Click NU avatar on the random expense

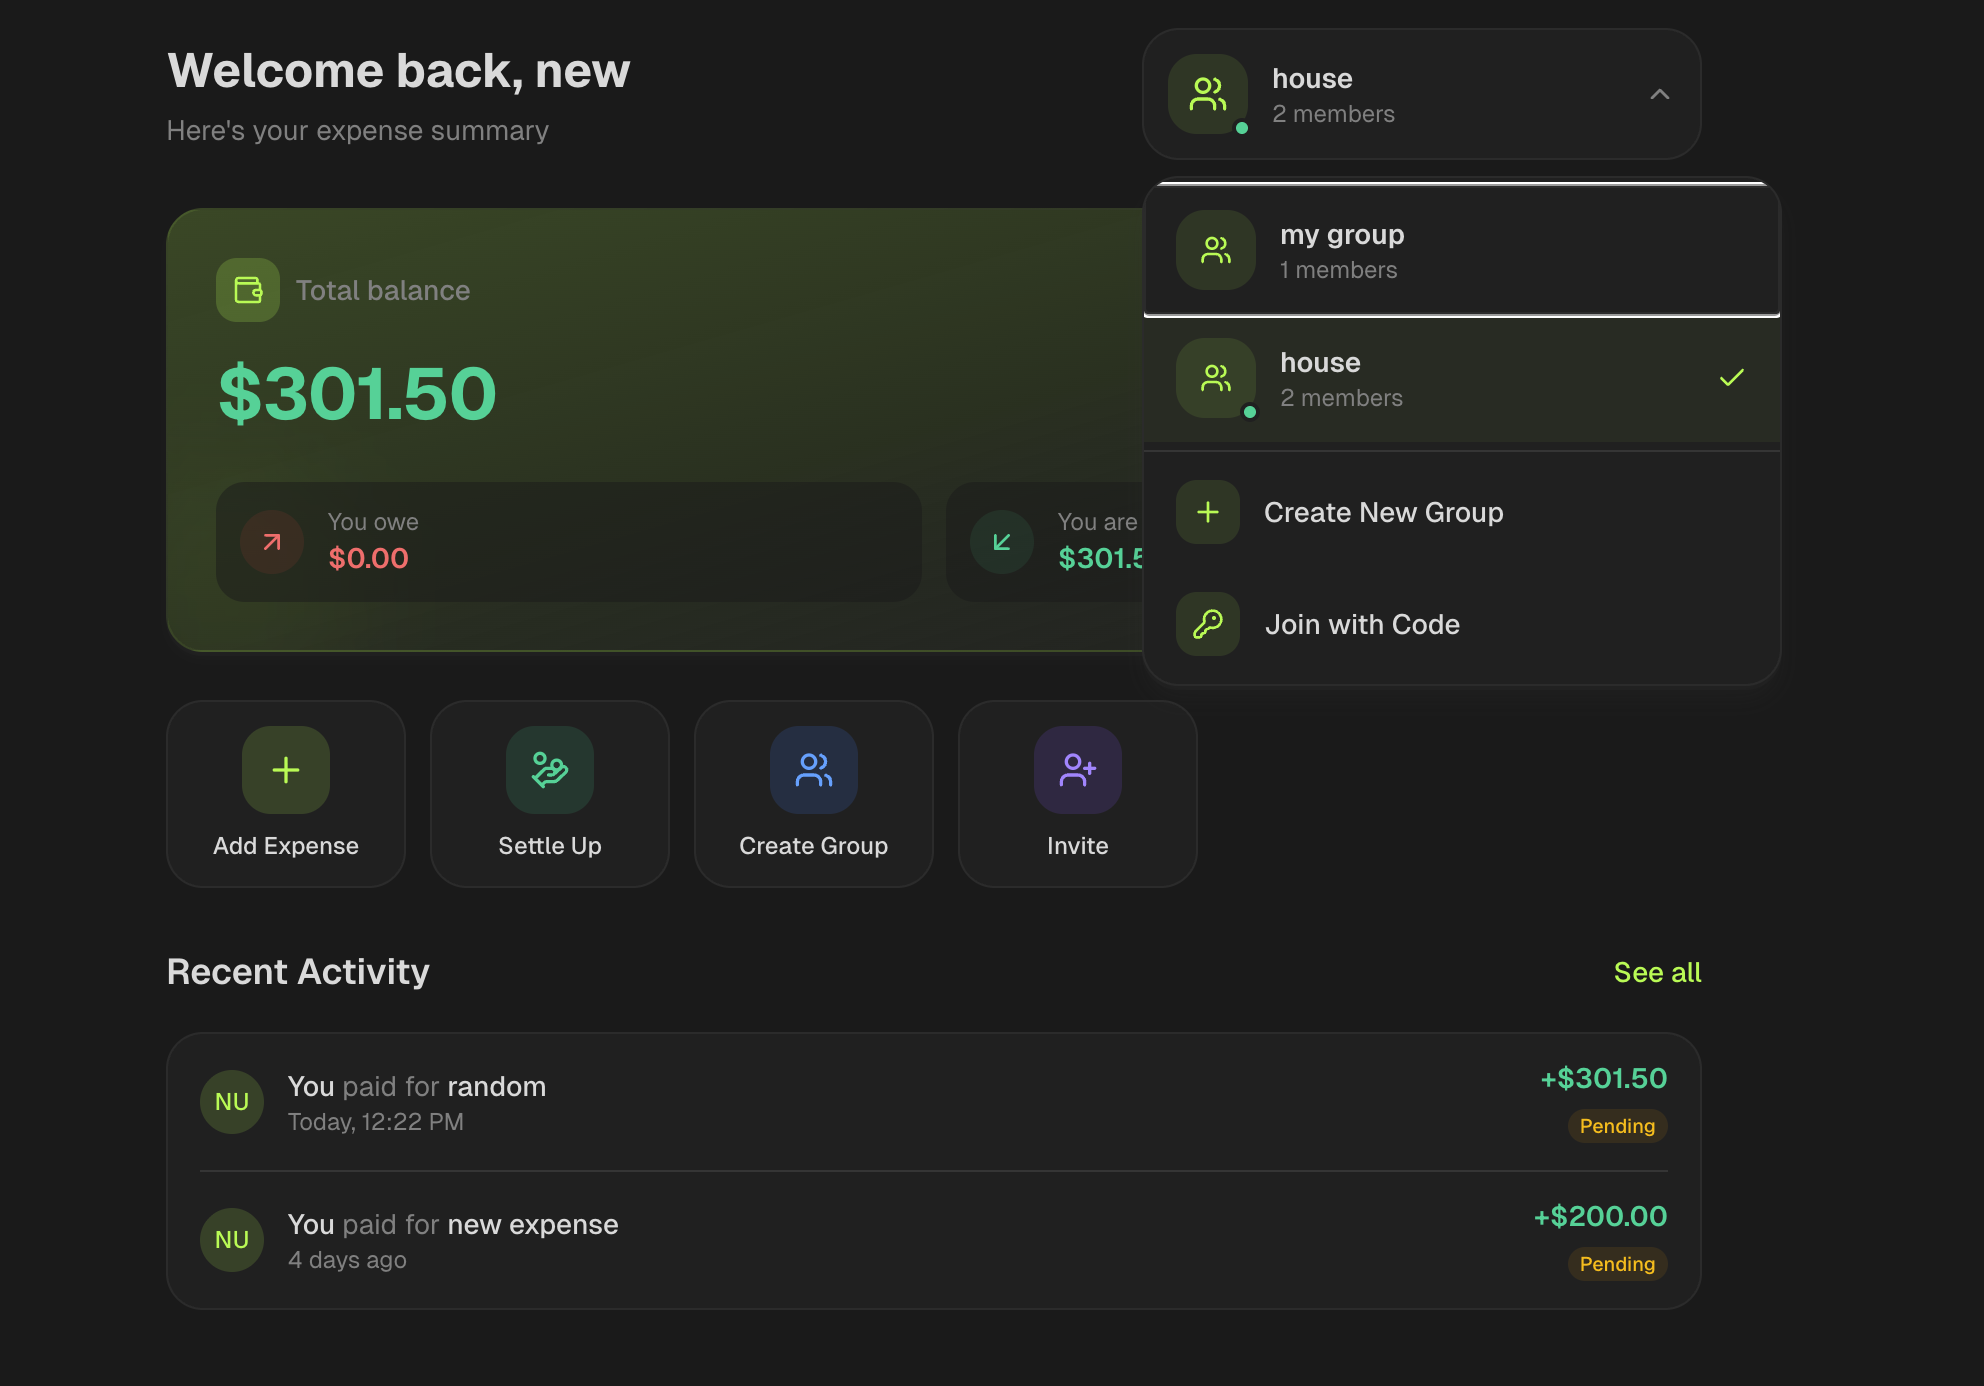tap(232, 1102)
